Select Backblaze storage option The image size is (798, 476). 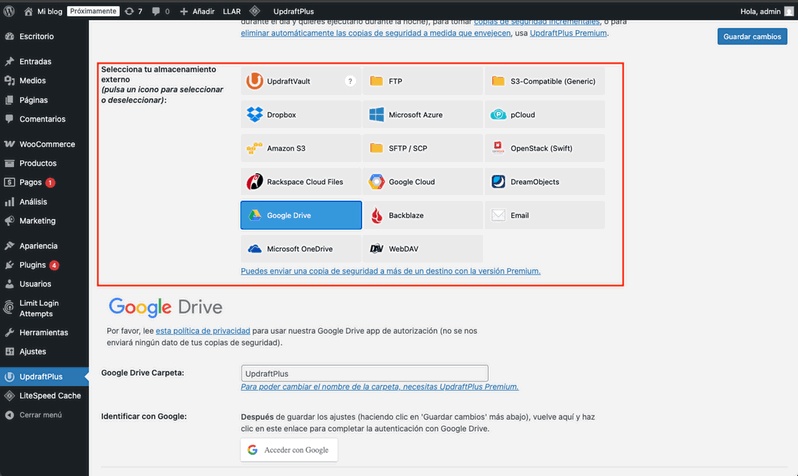pyautogui.click(x=422, y=215)
